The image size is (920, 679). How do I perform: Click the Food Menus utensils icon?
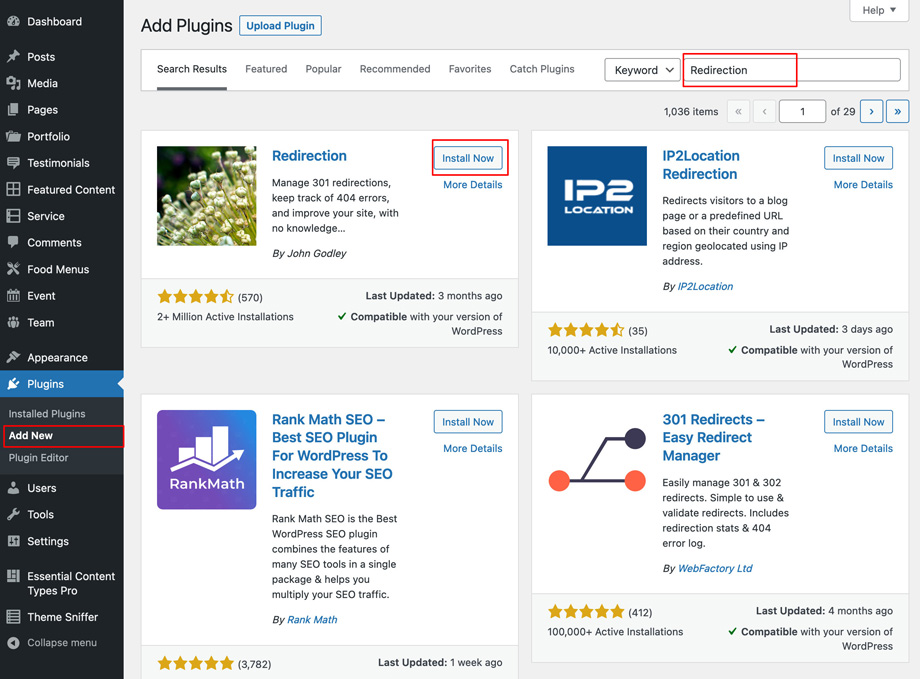click(13, 269)
